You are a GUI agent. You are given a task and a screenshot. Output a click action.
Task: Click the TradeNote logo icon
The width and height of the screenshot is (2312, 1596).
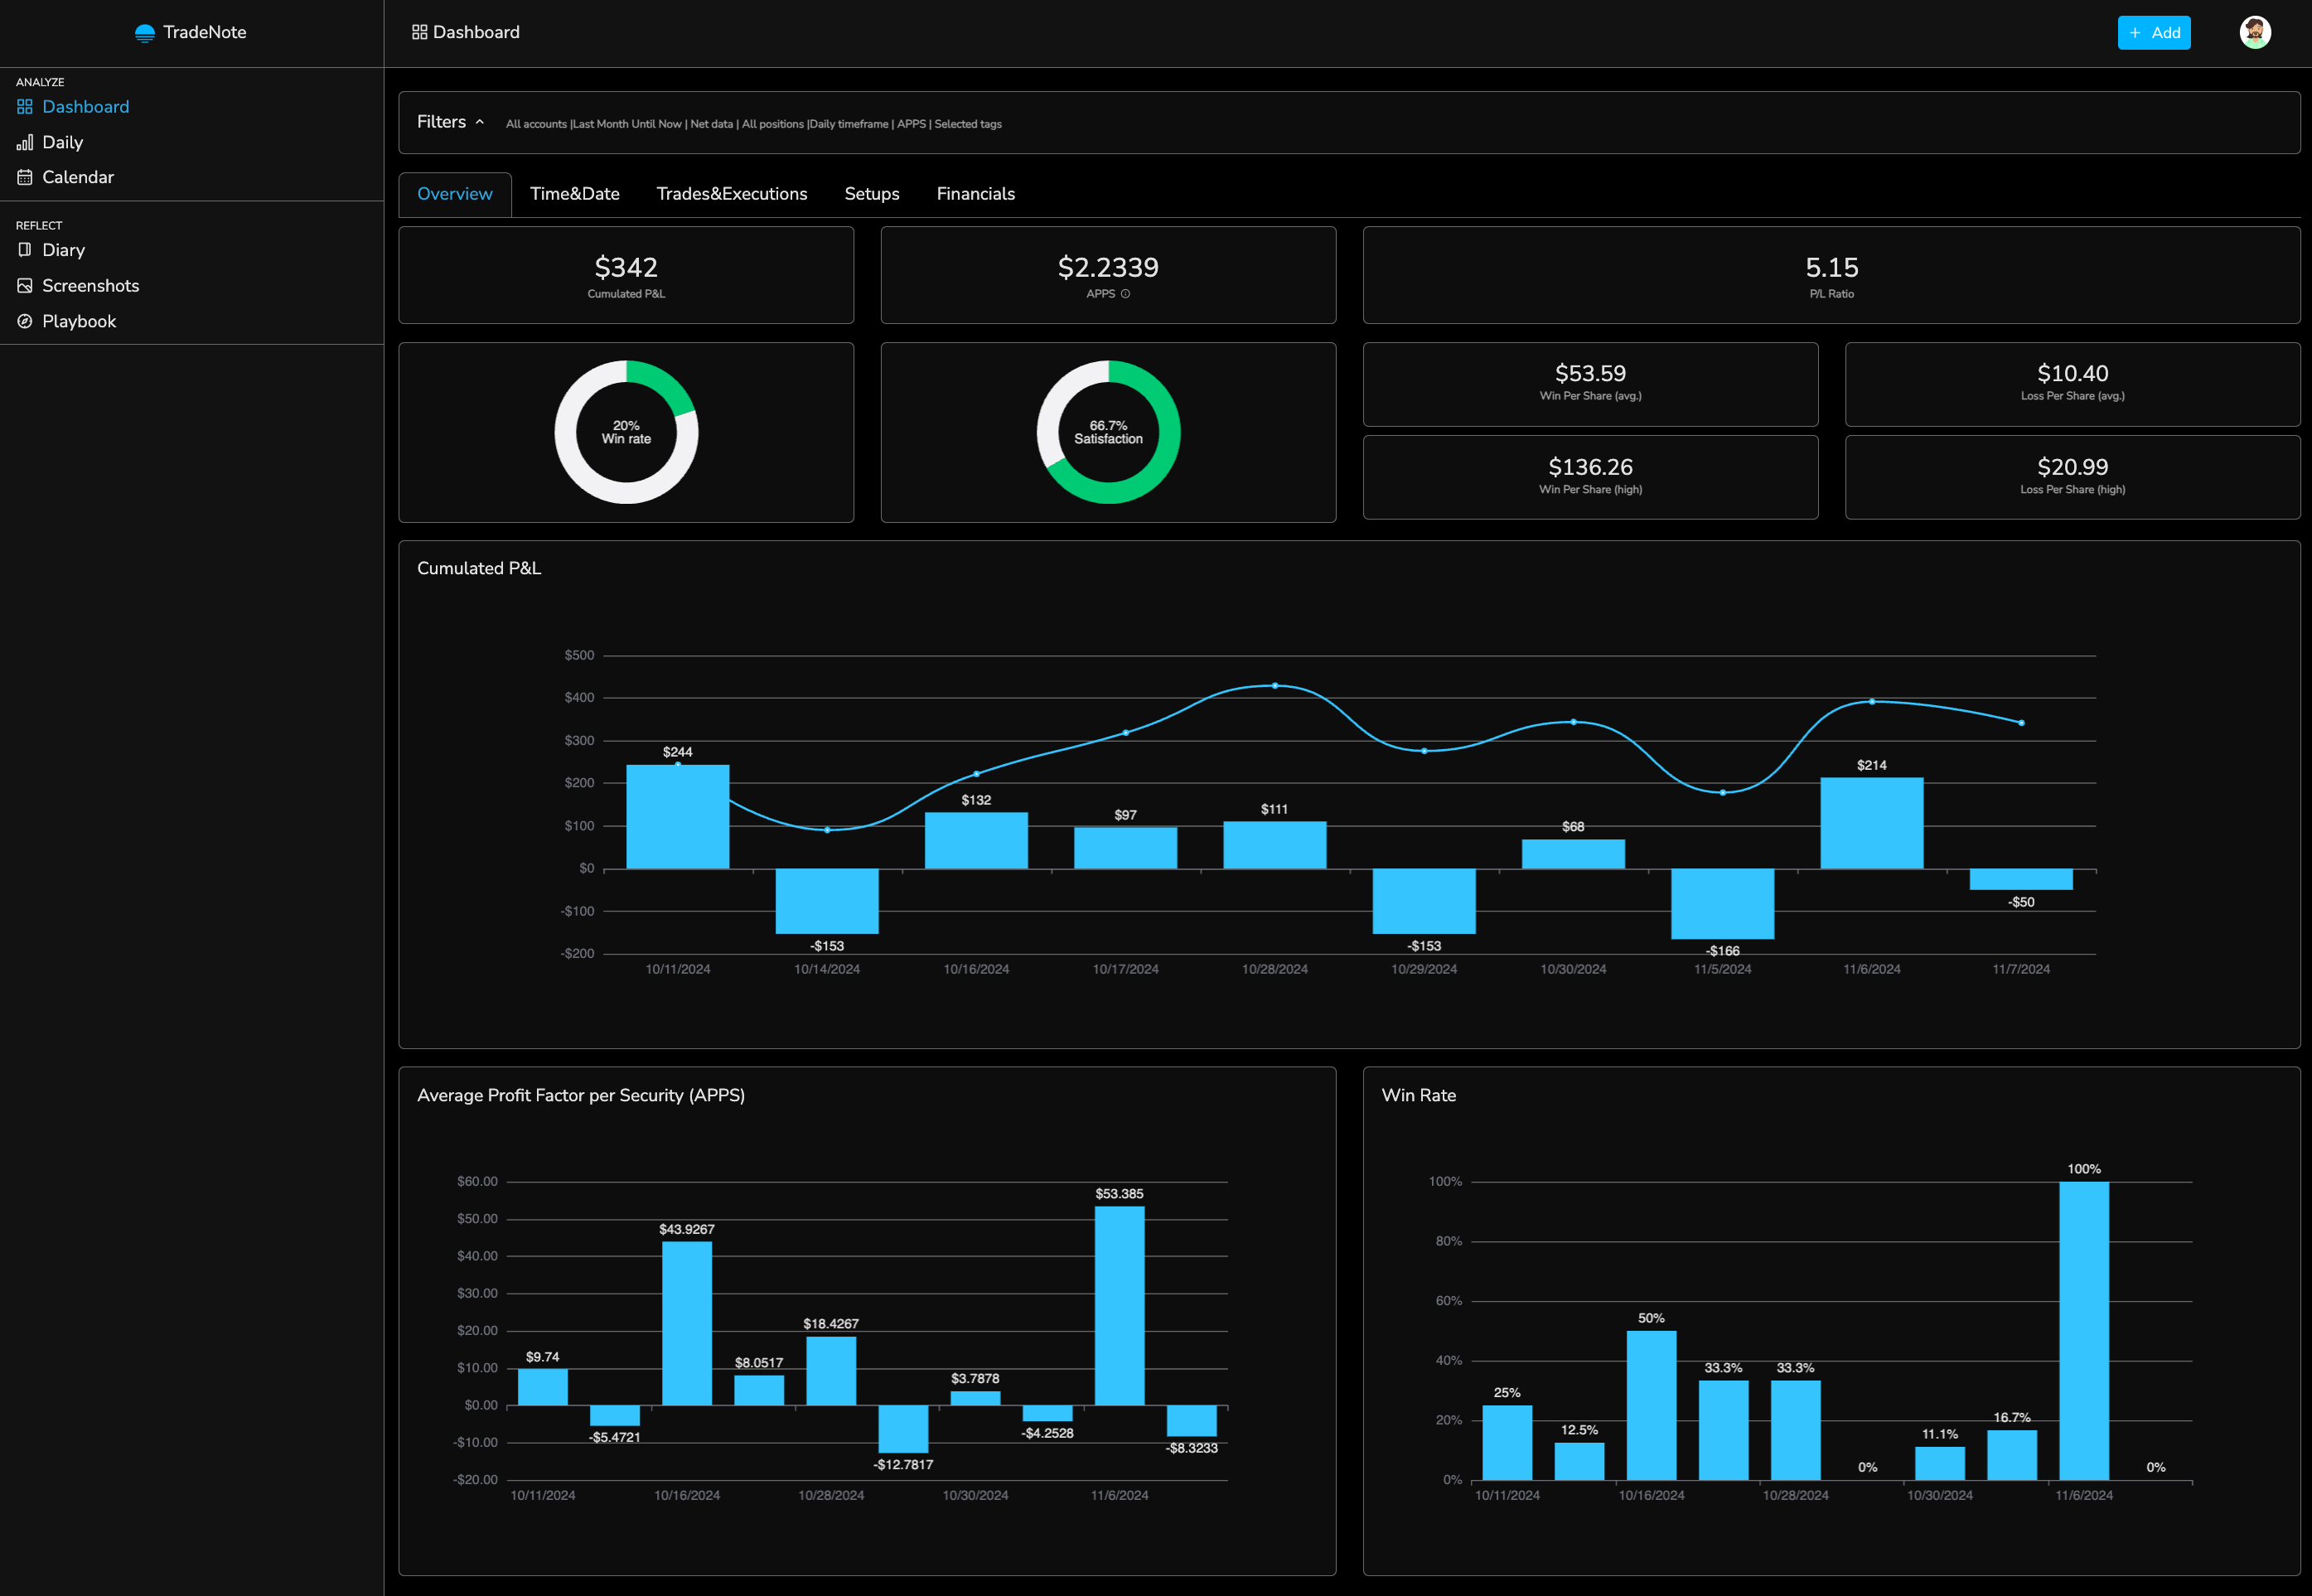145,33
